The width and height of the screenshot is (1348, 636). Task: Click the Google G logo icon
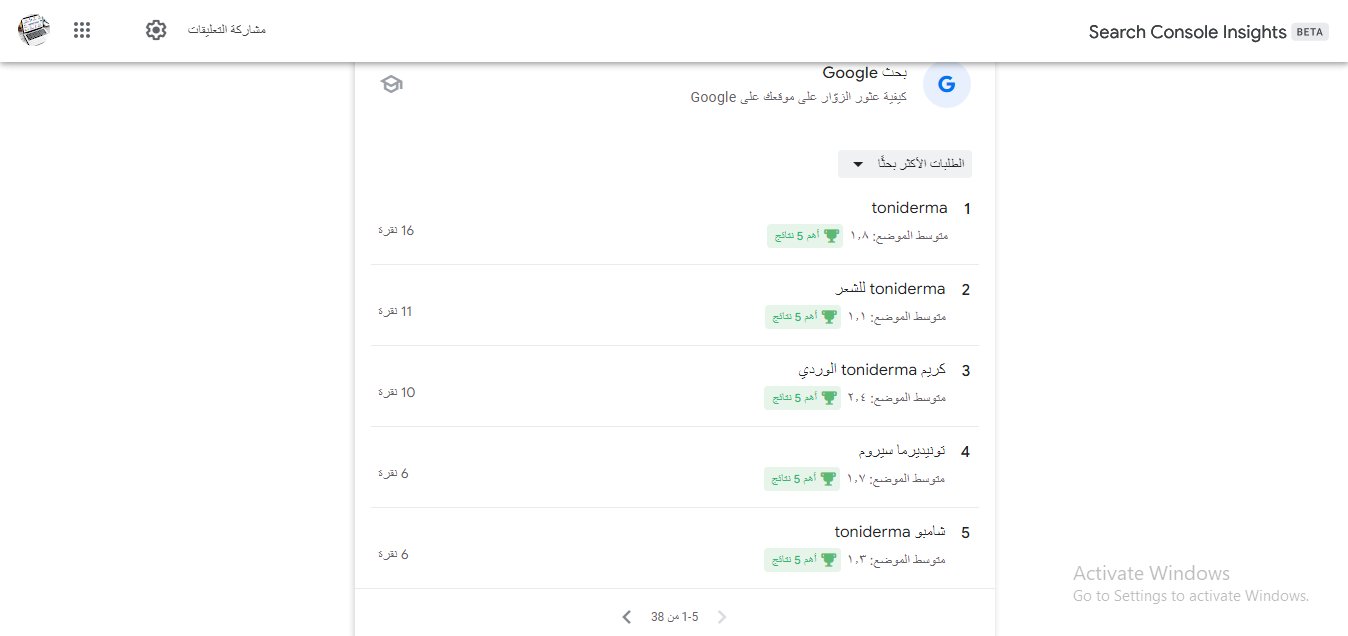pos(946,84)
